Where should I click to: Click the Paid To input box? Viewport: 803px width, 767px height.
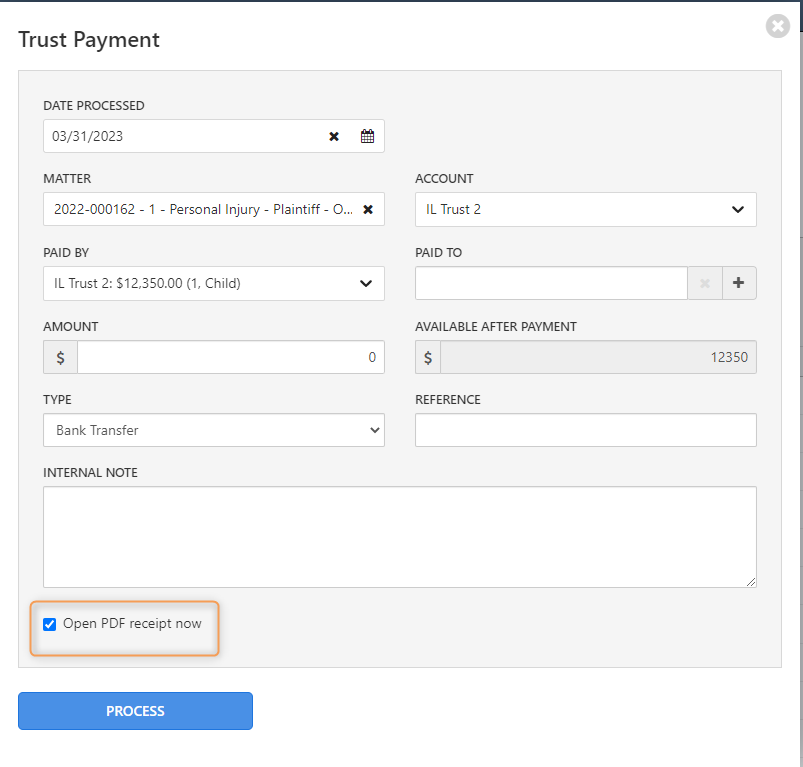550,283
